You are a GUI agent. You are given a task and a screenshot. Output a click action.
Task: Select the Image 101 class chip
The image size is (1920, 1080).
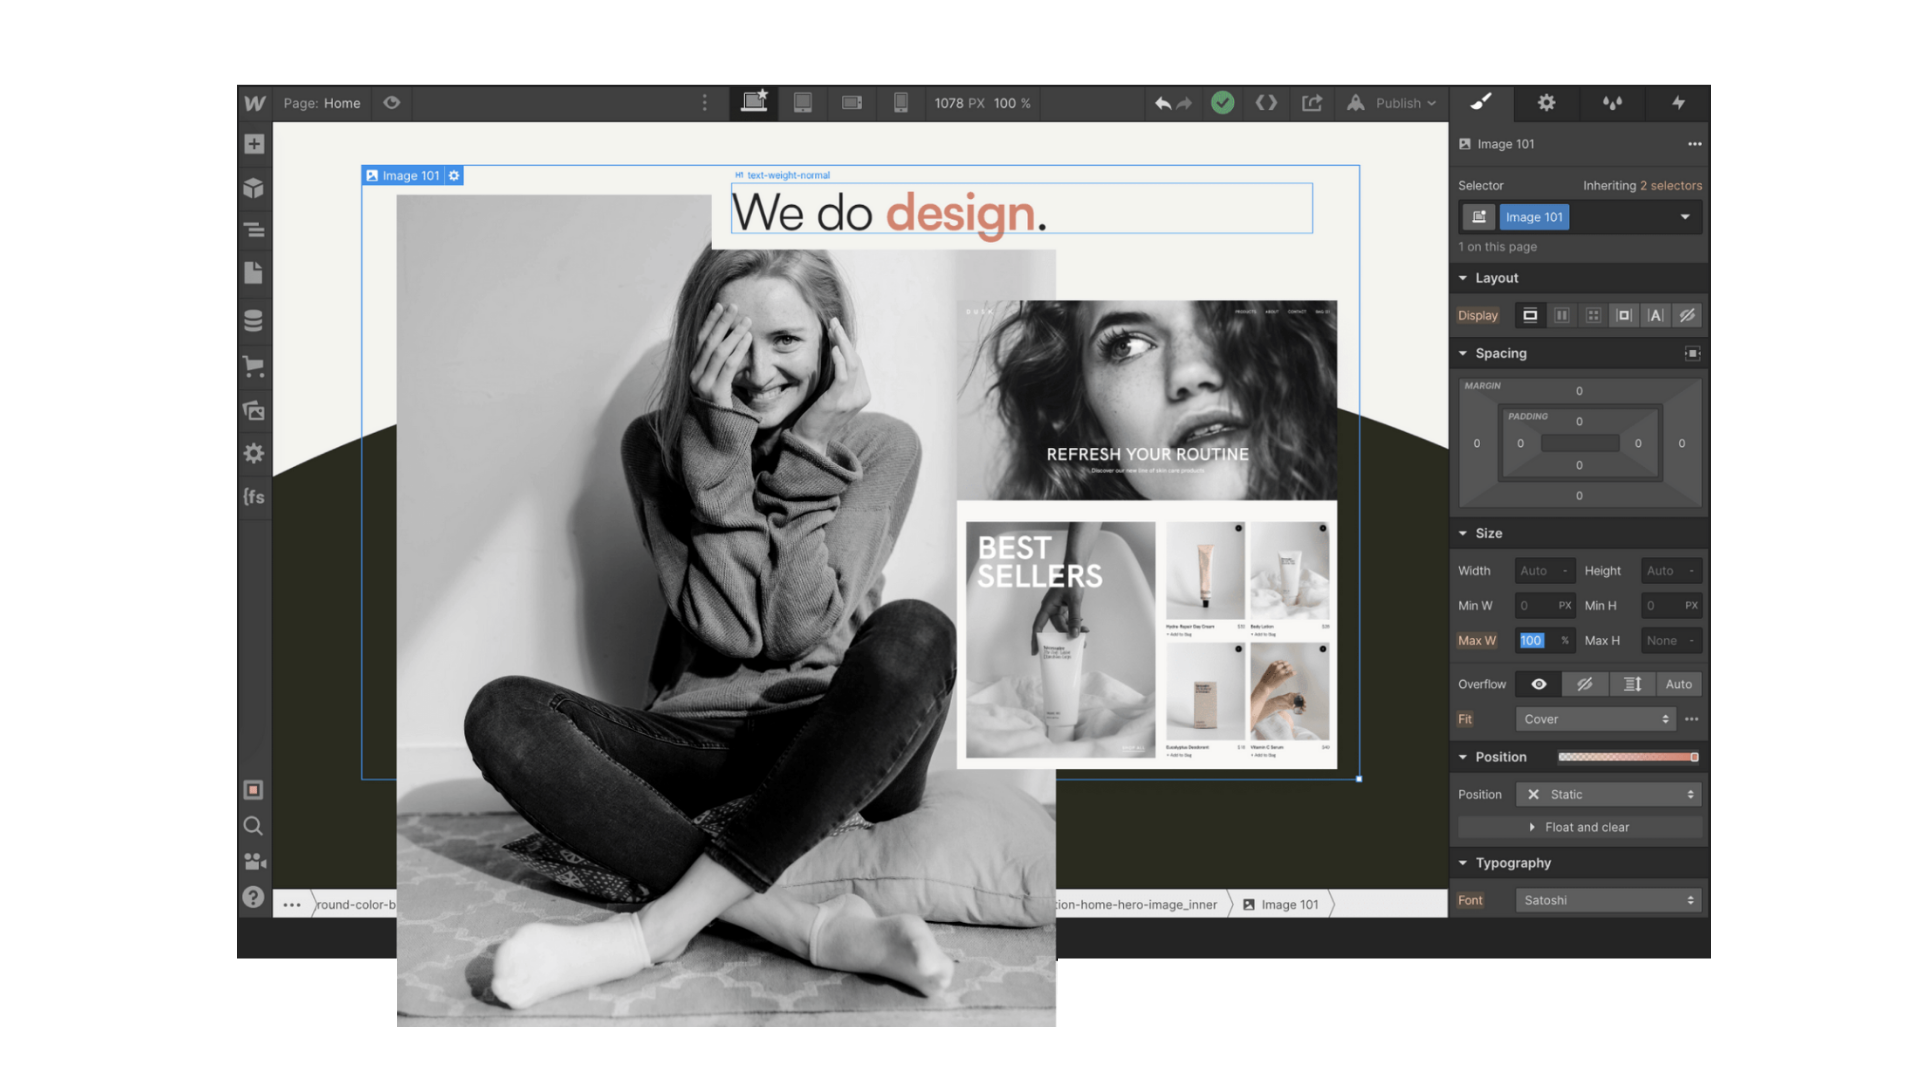click(x=1534, y=217)
